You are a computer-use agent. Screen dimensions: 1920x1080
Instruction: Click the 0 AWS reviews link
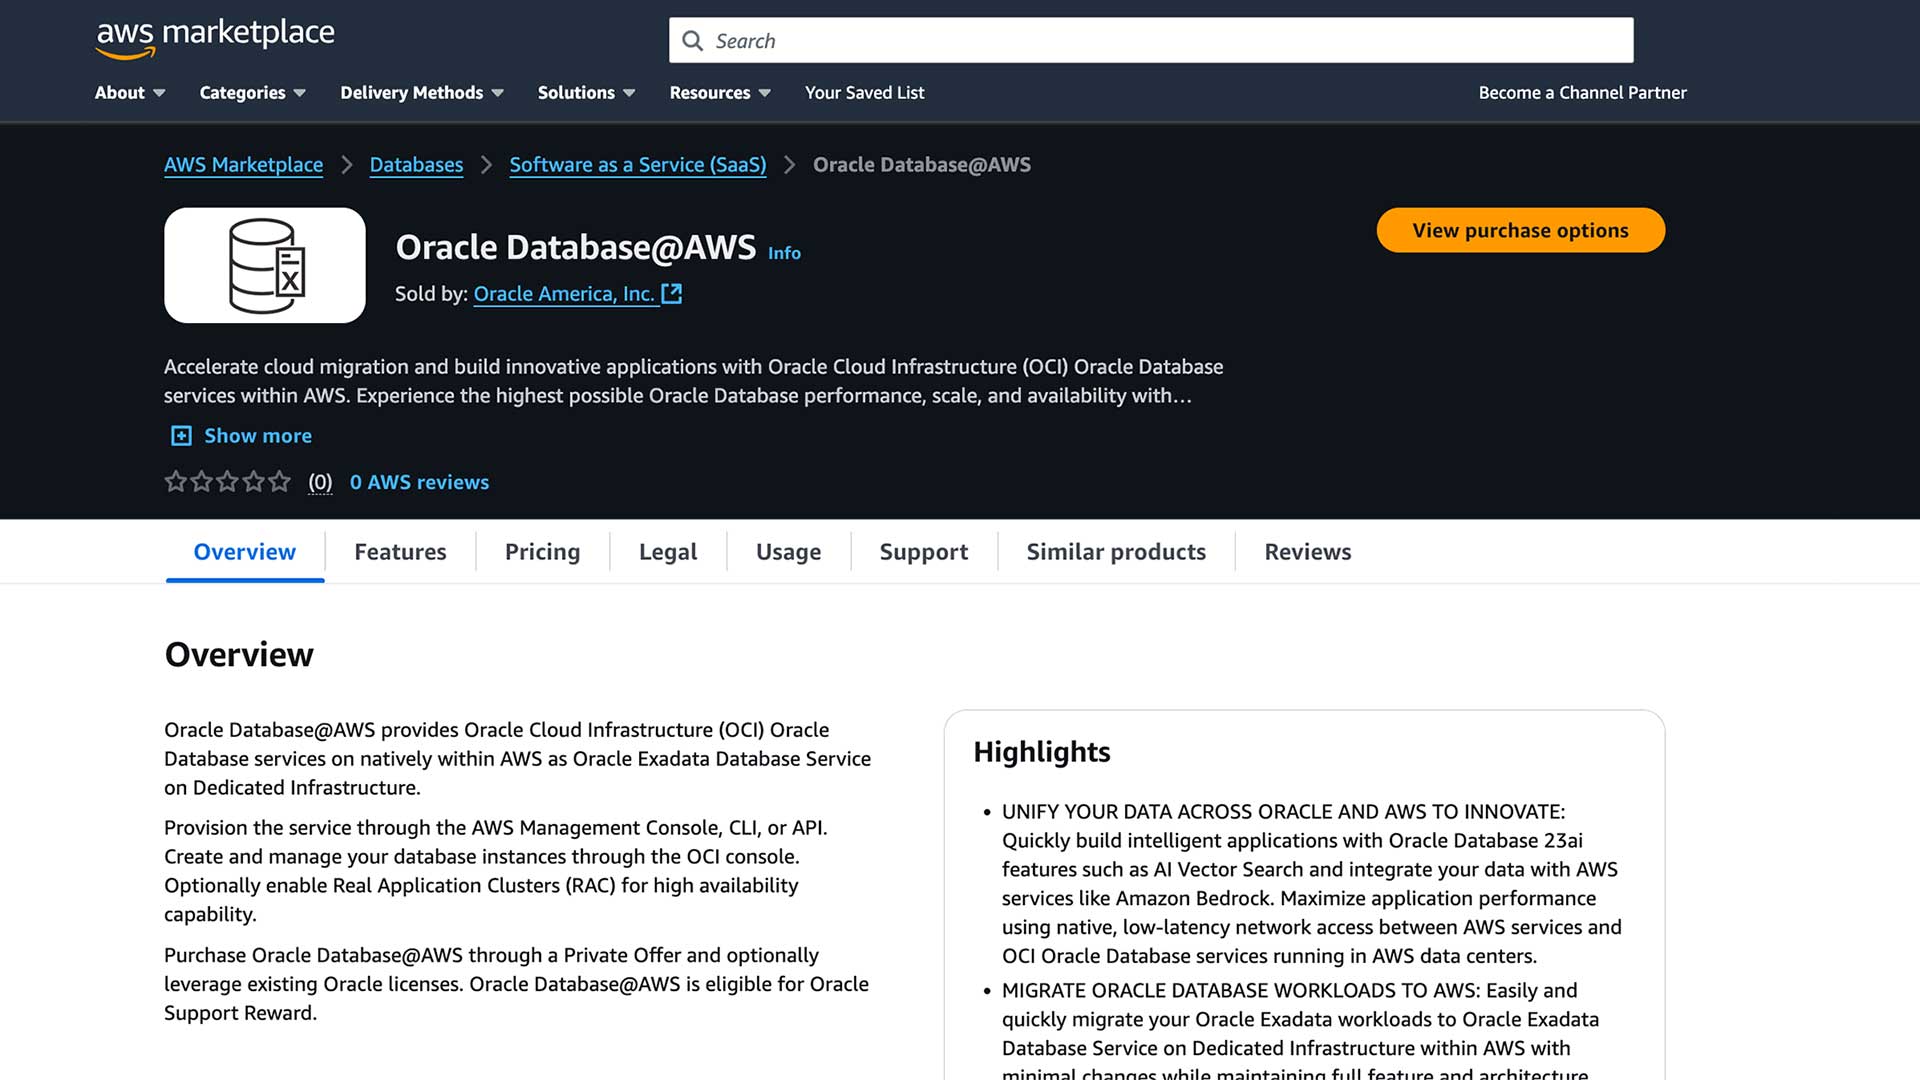coord(419,482)
